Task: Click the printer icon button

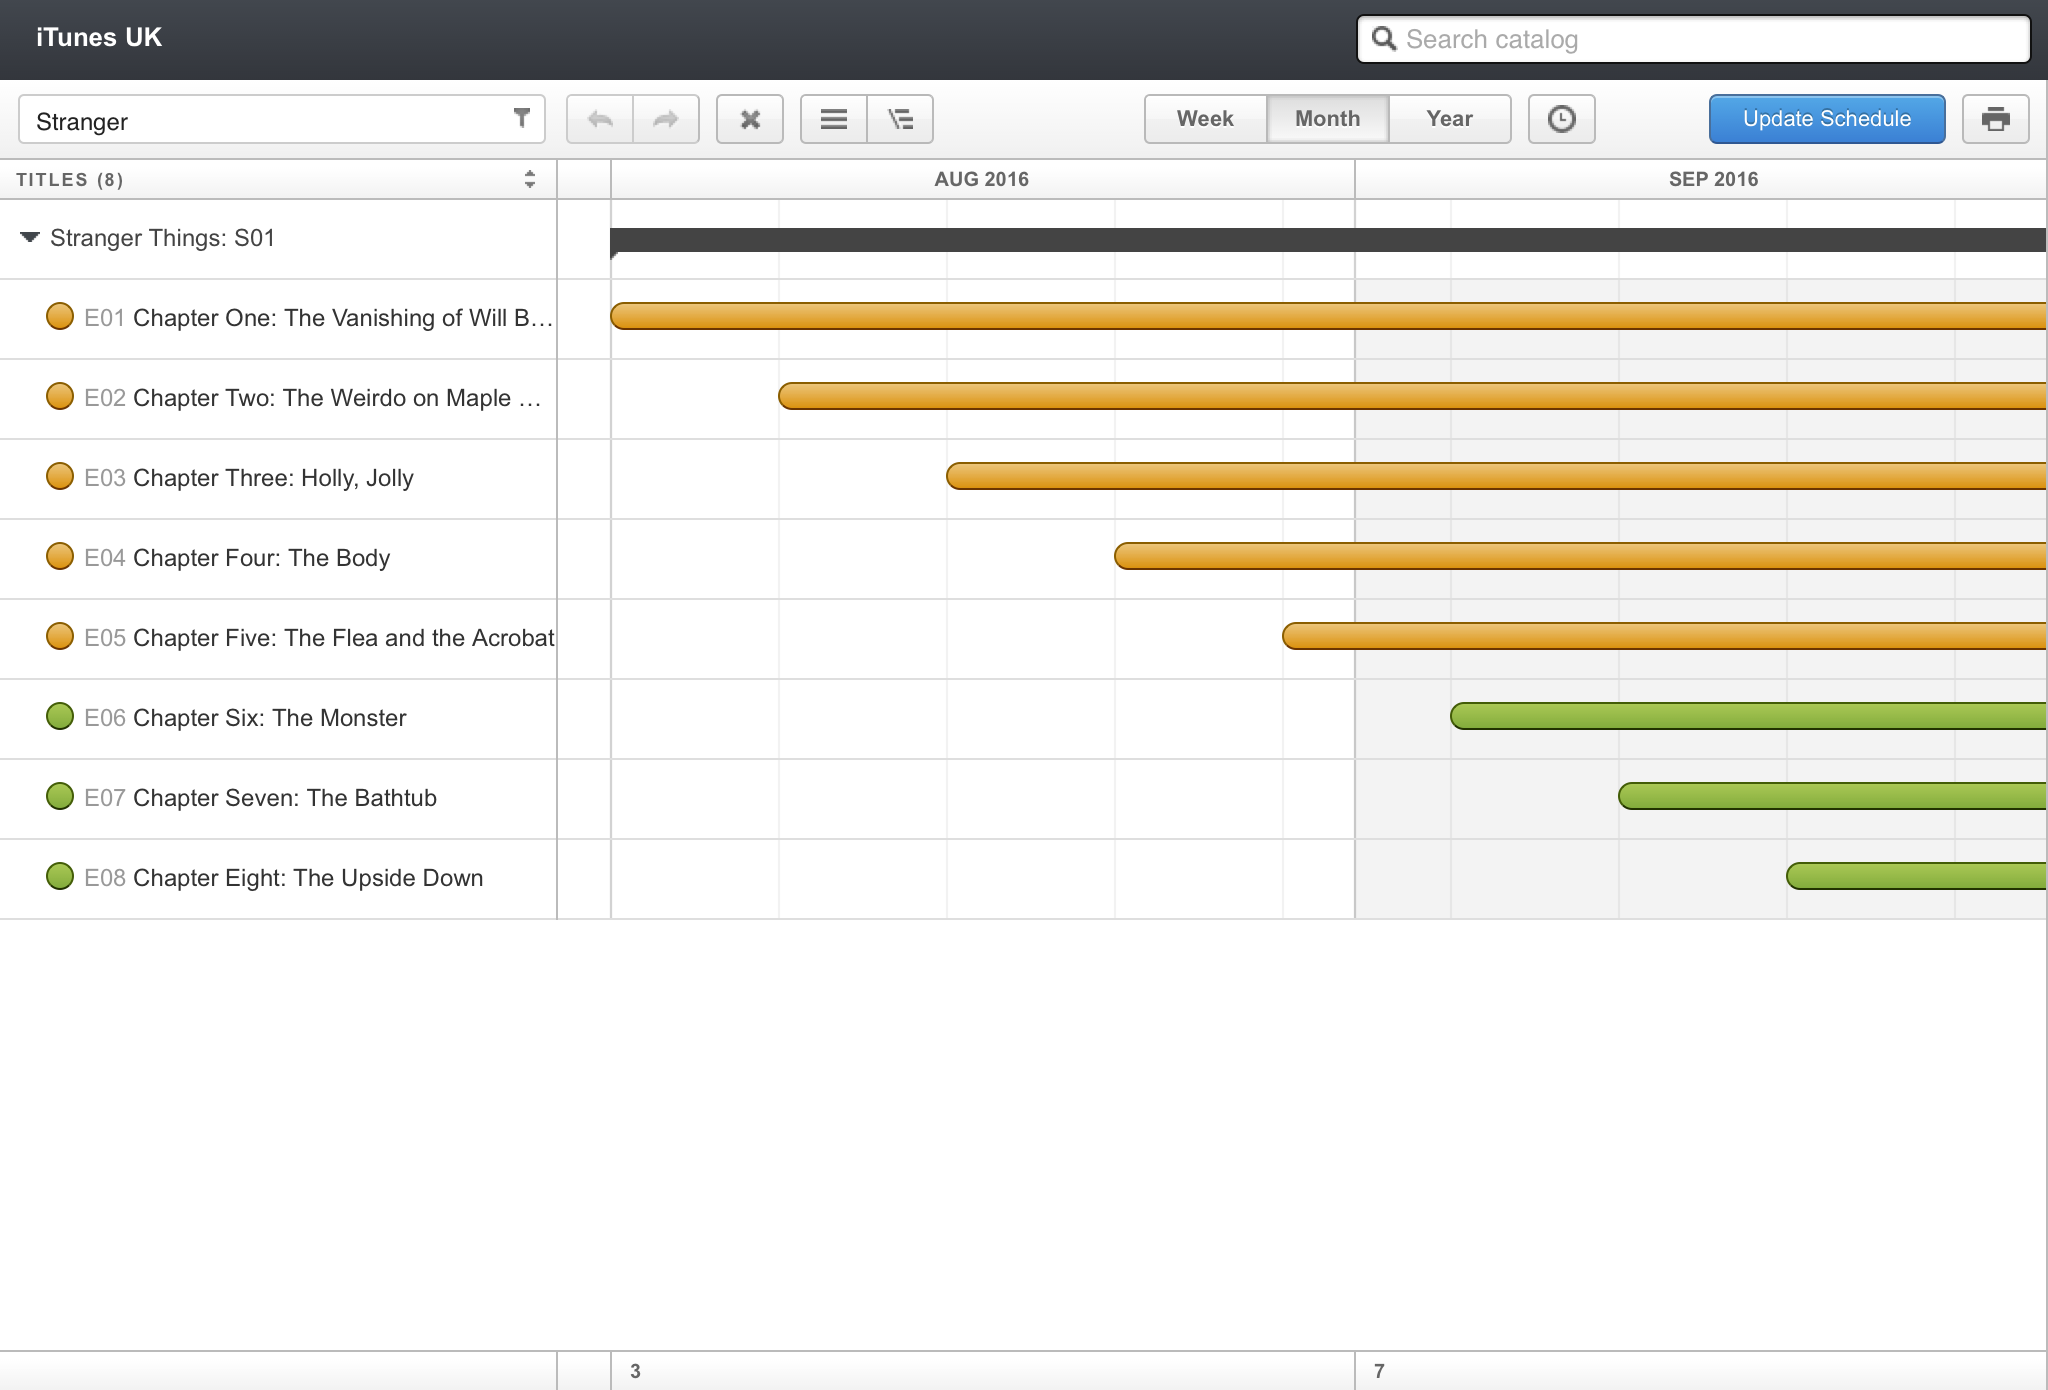Action: pos(1995,120)
